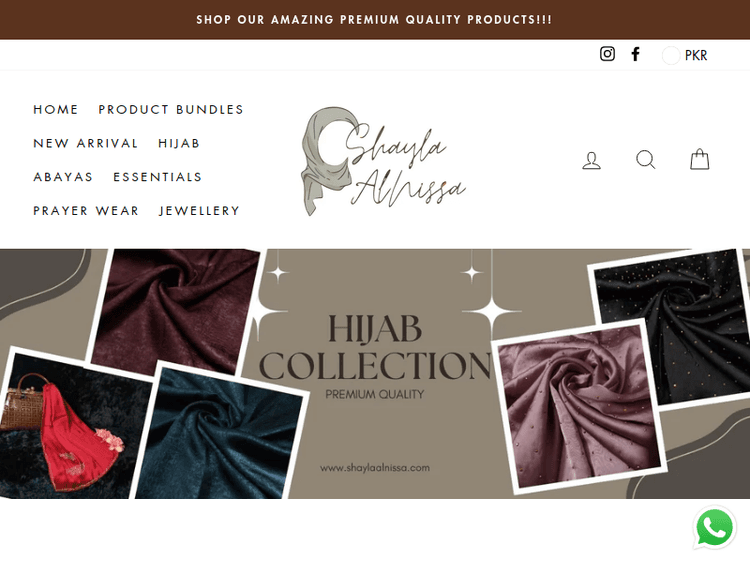Click the premium quality products announcement bar
Screen dimensions: 750x563
point(375,20)
